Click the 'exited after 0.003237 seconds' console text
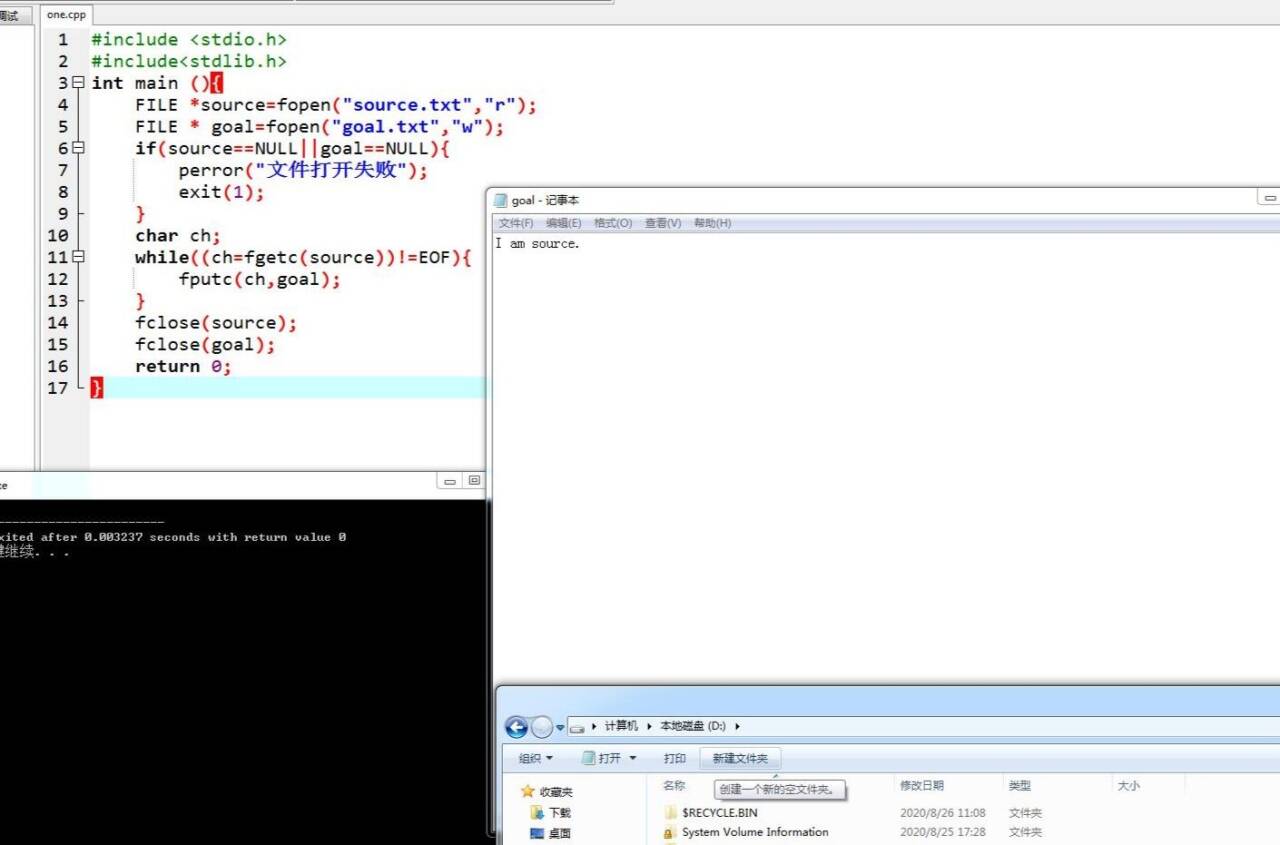This screenshot has width=1280, height=845. 173,537
